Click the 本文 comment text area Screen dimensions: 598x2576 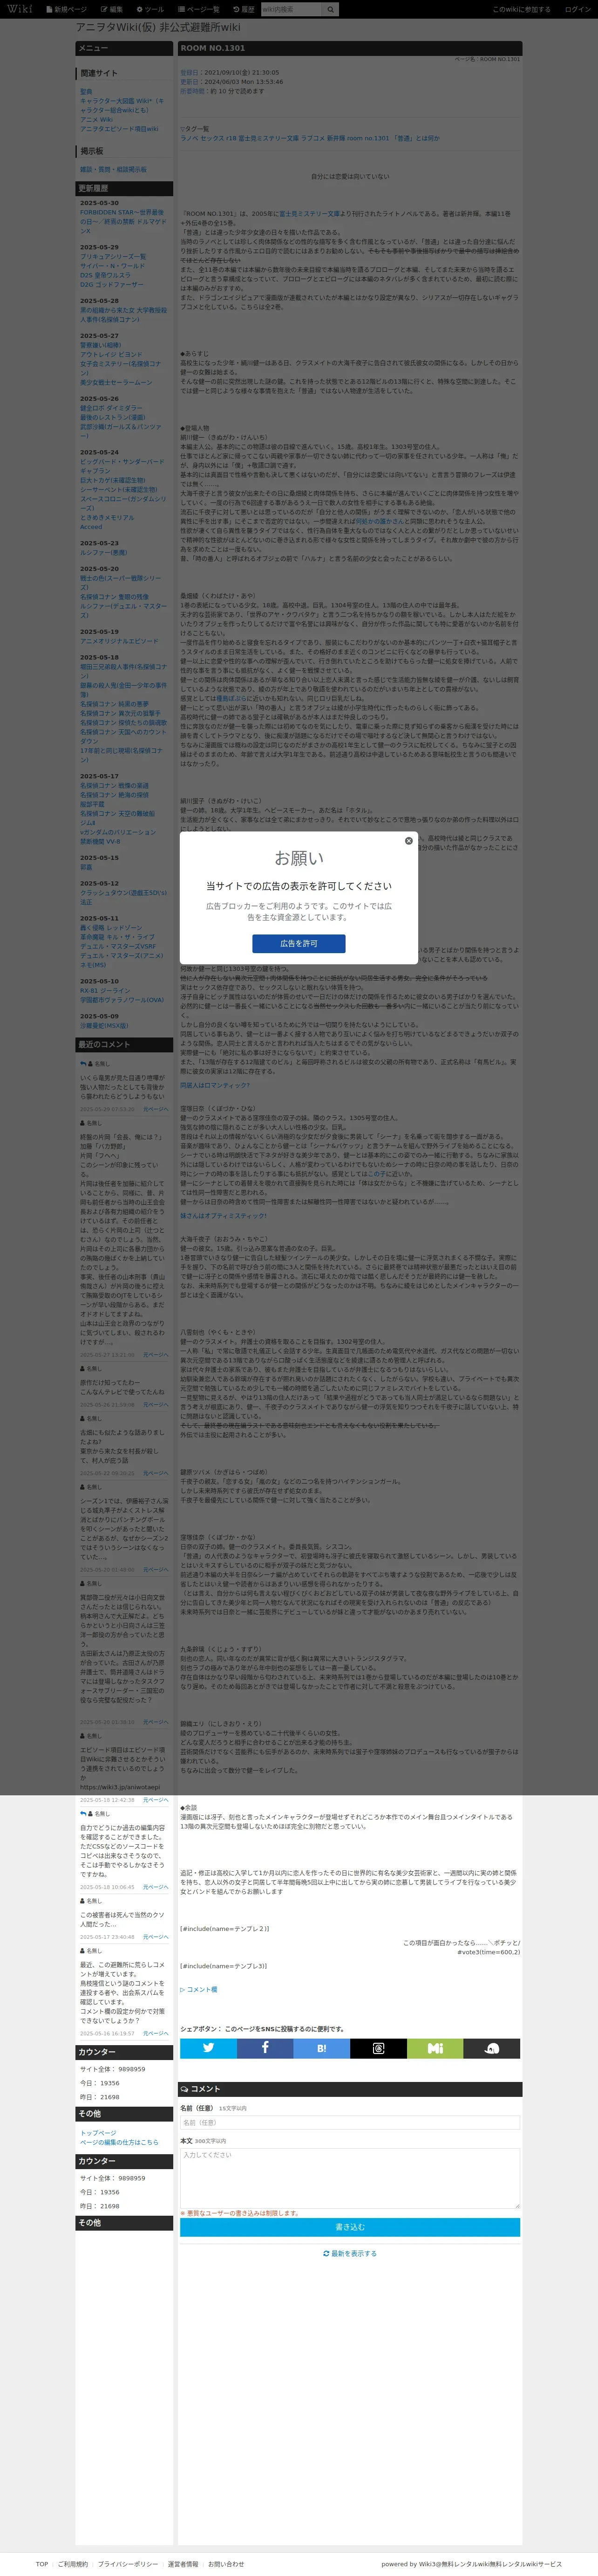pos(350,2177)
